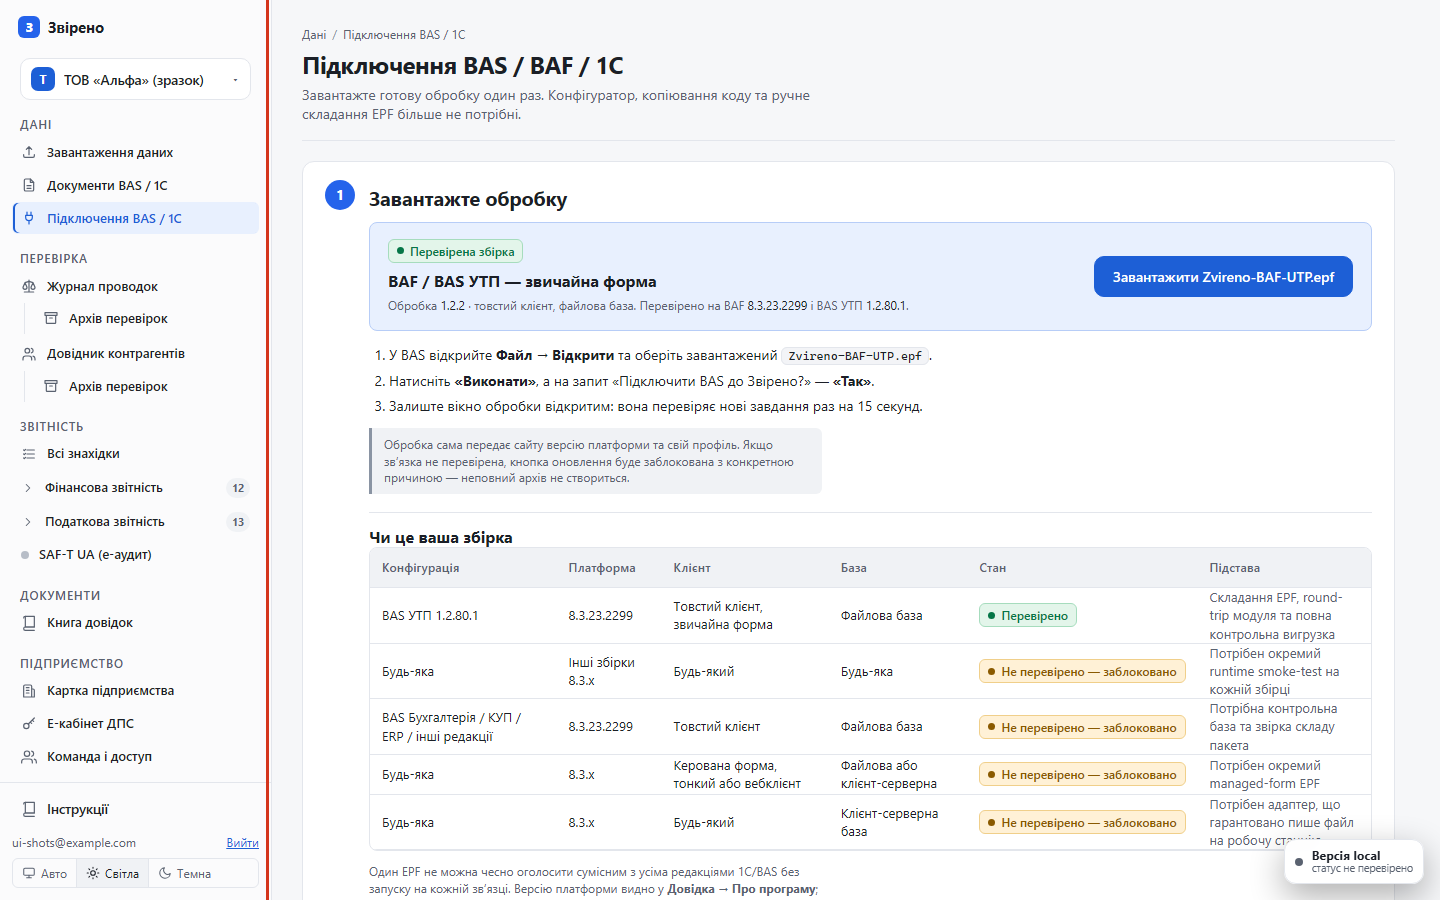Click blocked status in Інші збірки row
Viewport: 1440px width, 900px height.
pyautogui.click(x=1082, y=672)
